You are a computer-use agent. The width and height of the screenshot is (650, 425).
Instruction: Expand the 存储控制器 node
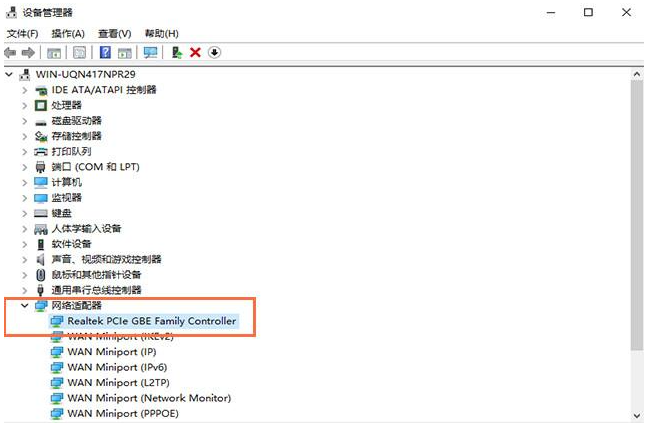tap(25, 136)
